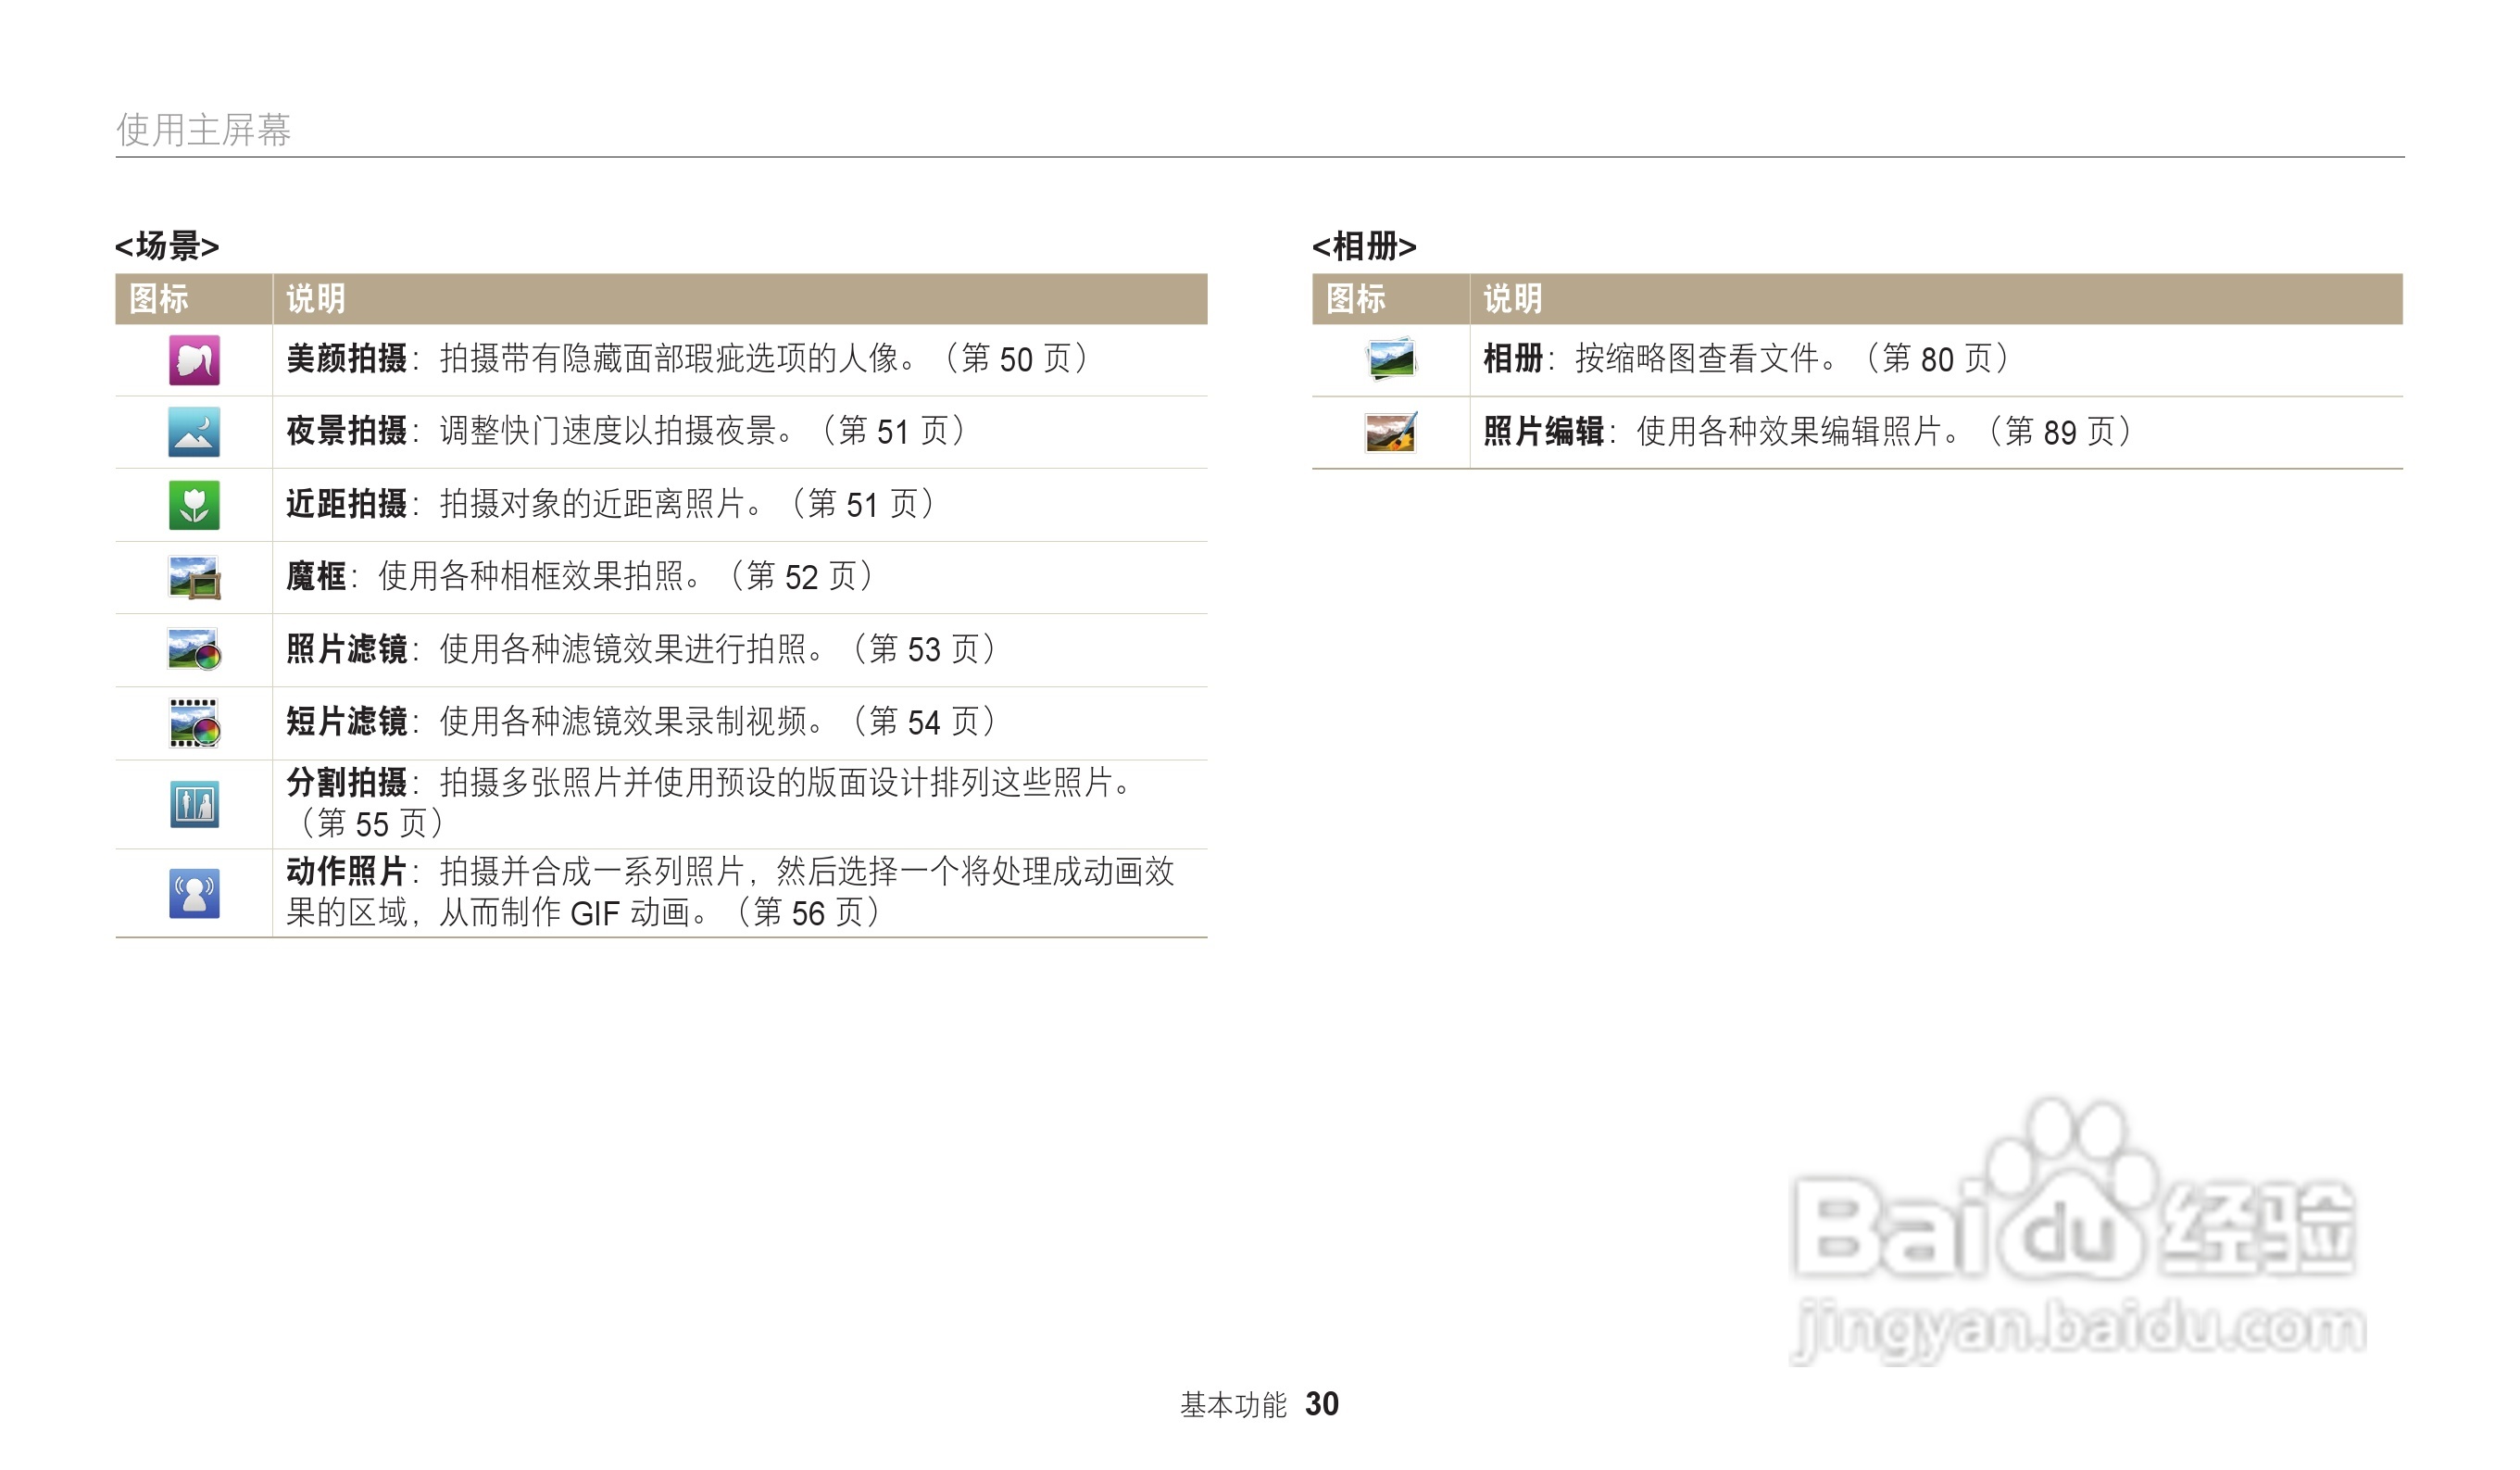The height and width of the screenshot is (1470, 2520).
Task: Click the 说明 header in the album table
Action: coord(1512,298)
